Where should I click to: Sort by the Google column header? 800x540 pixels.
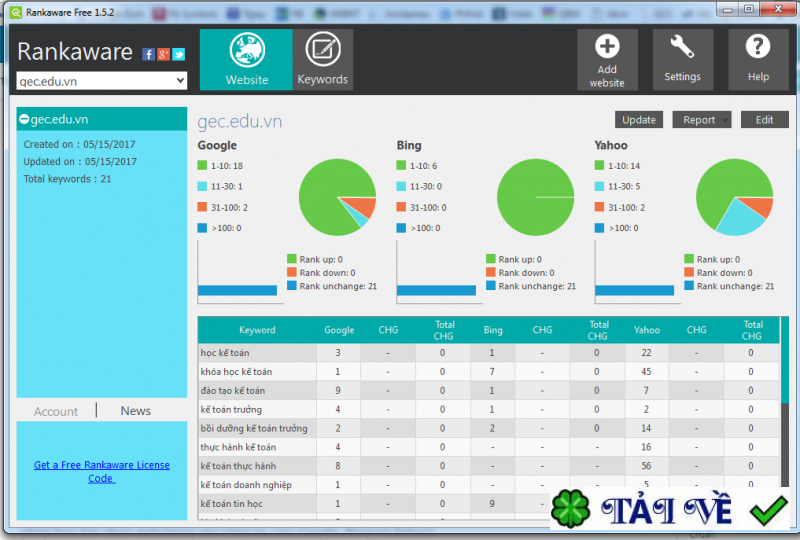[x=339, y=330]
